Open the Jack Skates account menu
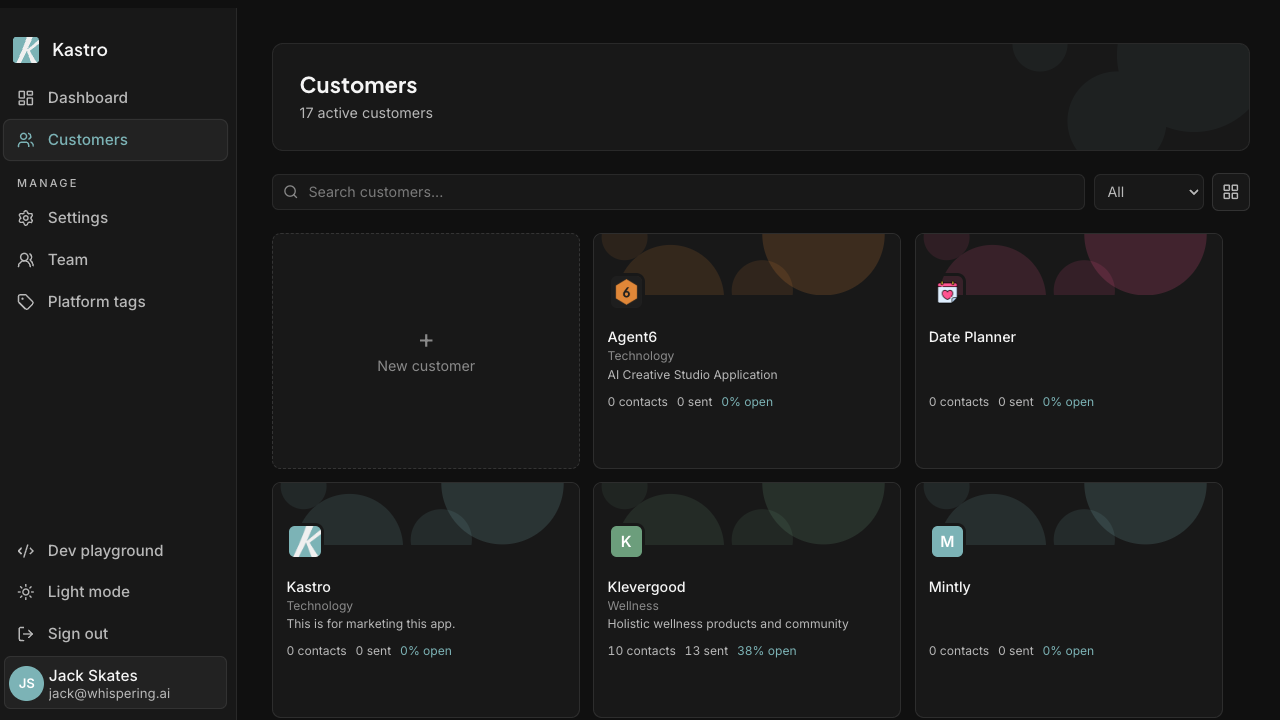This screenshot has width=1280, height=720. tap(116, 683)
